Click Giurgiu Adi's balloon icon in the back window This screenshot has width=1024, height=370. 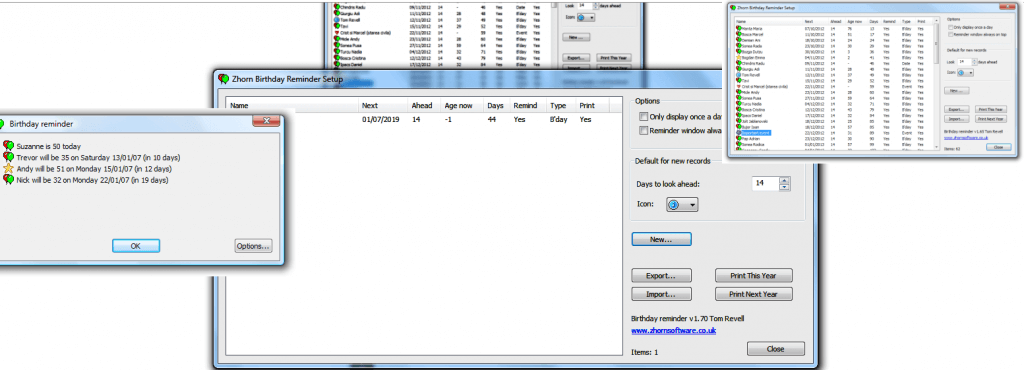point(337,12)
